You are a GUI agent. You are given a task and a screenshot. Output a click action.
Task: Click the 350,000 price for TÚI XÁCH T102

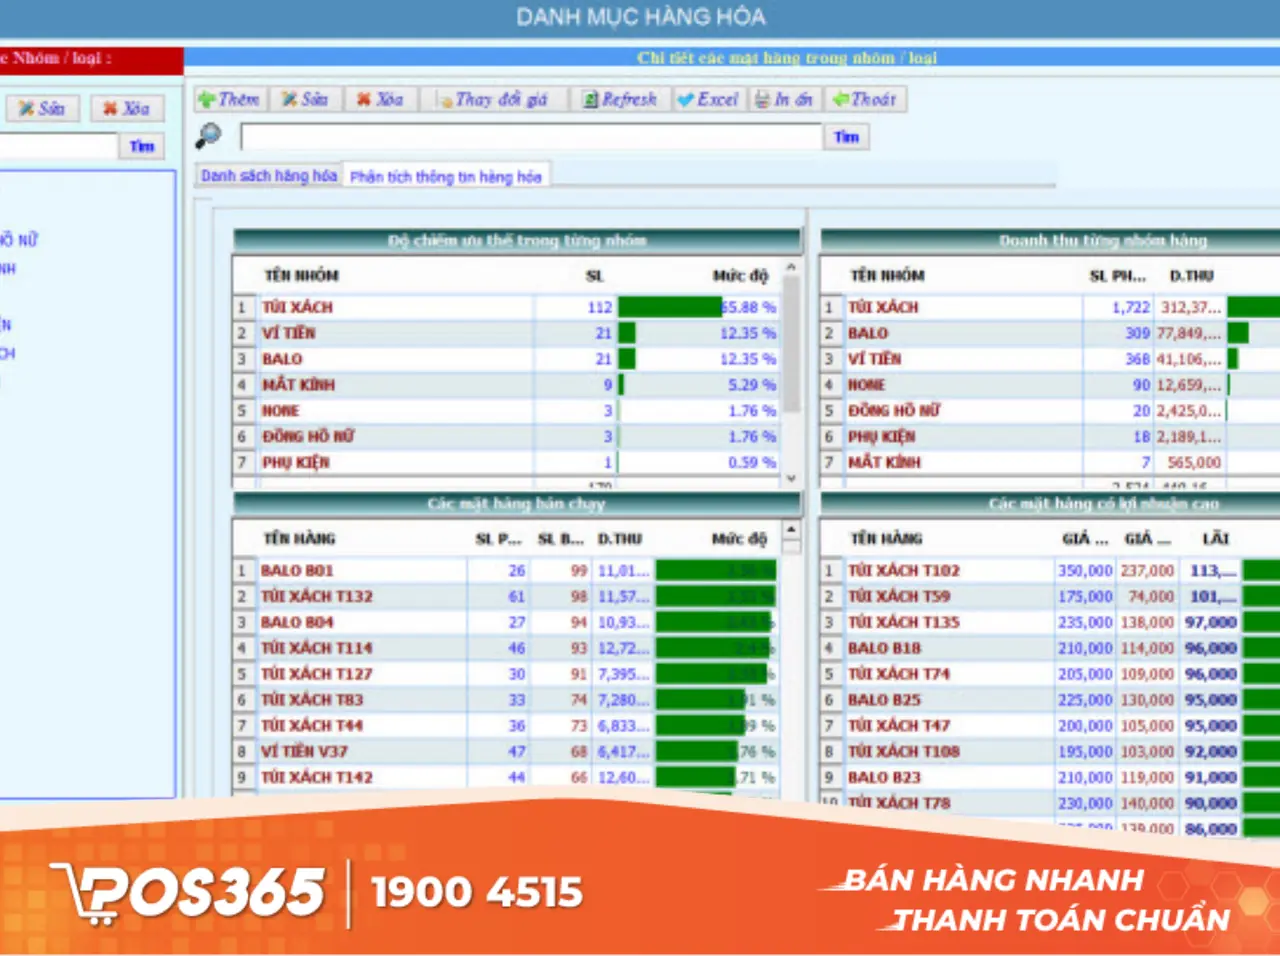tap(1085, 570)
